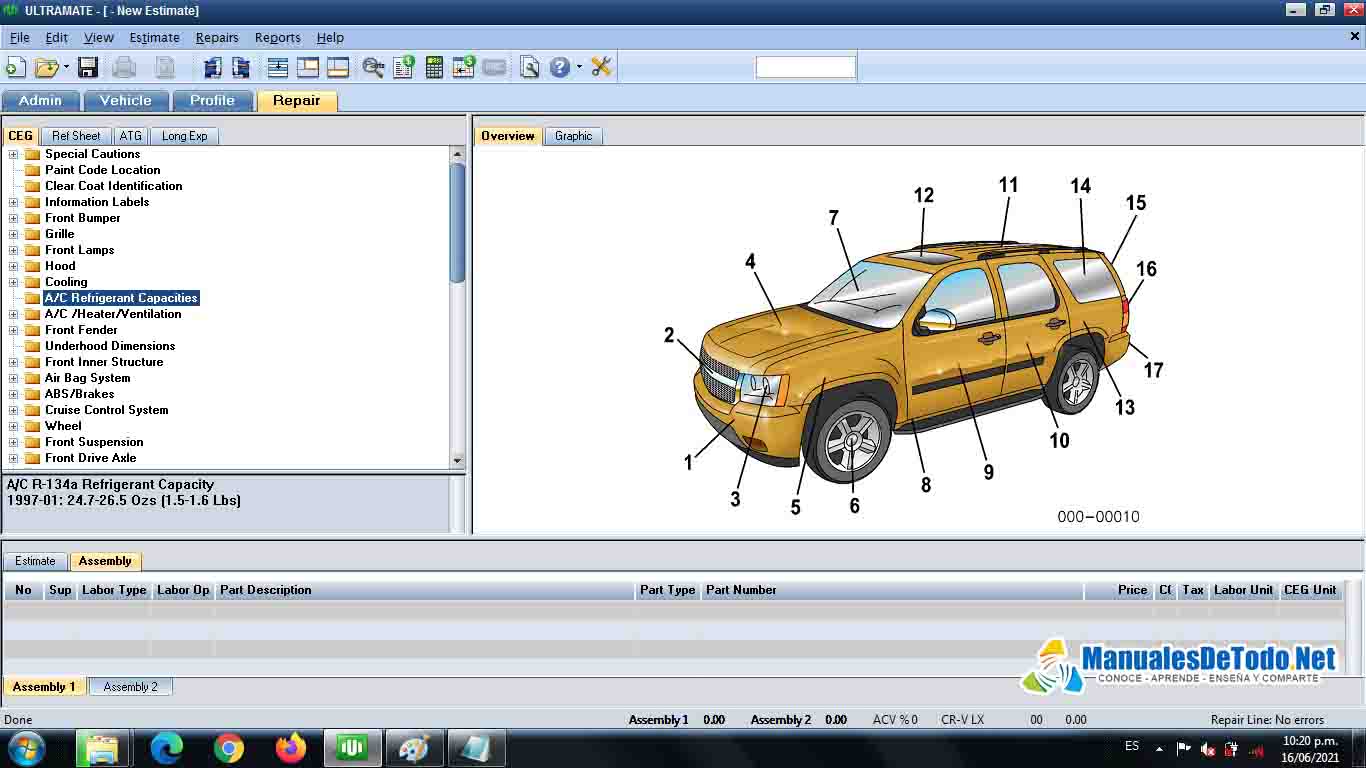Image resolution: width=1366 pixels, height=768 pixels.
Task: Switch to the Graphic tab
Action: point(573,136)
